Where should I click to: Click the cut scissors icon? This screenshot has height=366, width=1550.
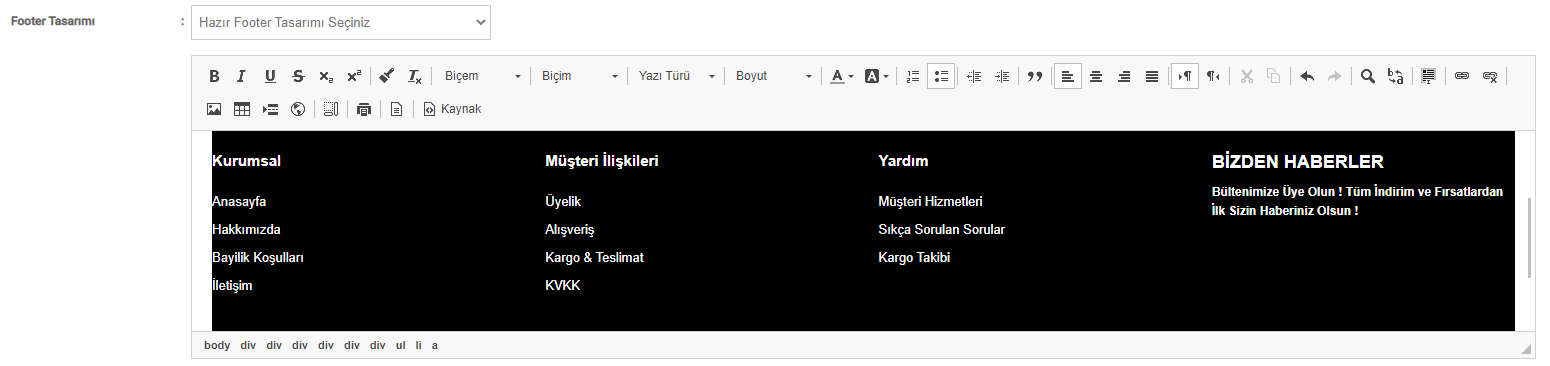click(x=1246, y=76)
